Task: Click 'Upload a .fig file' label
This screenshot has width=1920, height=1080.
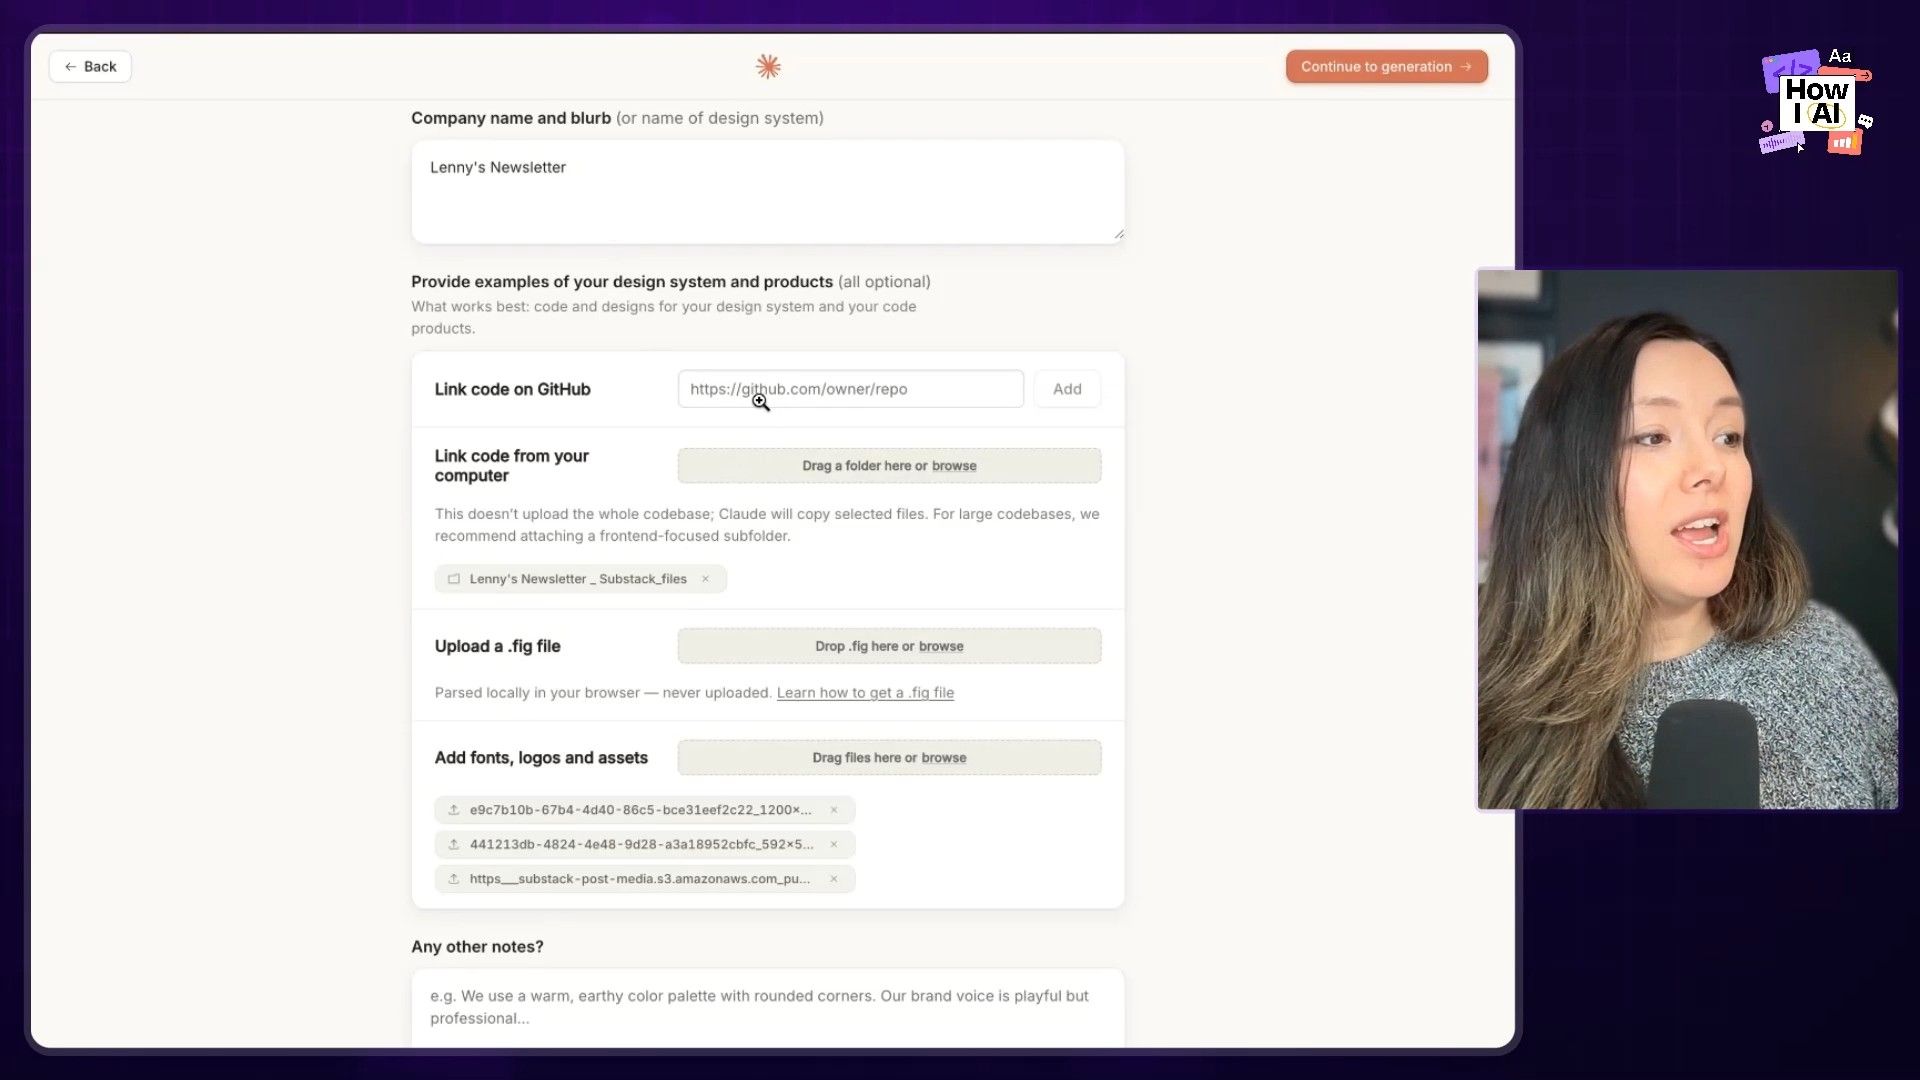Action: pyautogui.click(x=497, y=646)
